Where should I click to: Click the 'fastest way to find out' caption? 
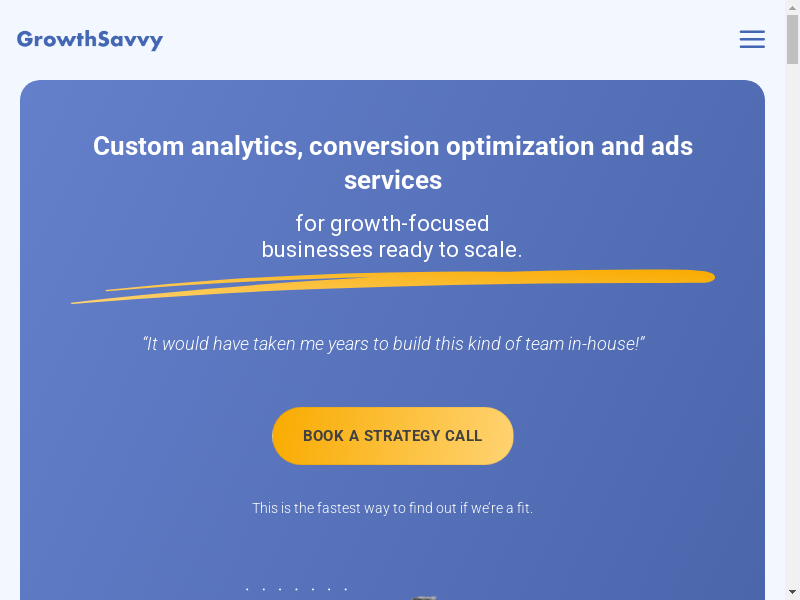(x=392, y=508)
